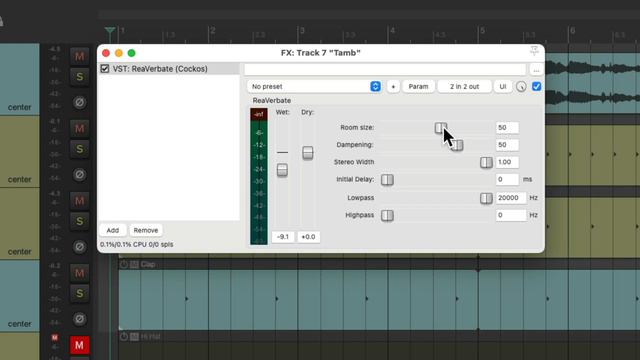Mute the Clap track
This screenshot has height=360, width=640.
coord(80,273)
